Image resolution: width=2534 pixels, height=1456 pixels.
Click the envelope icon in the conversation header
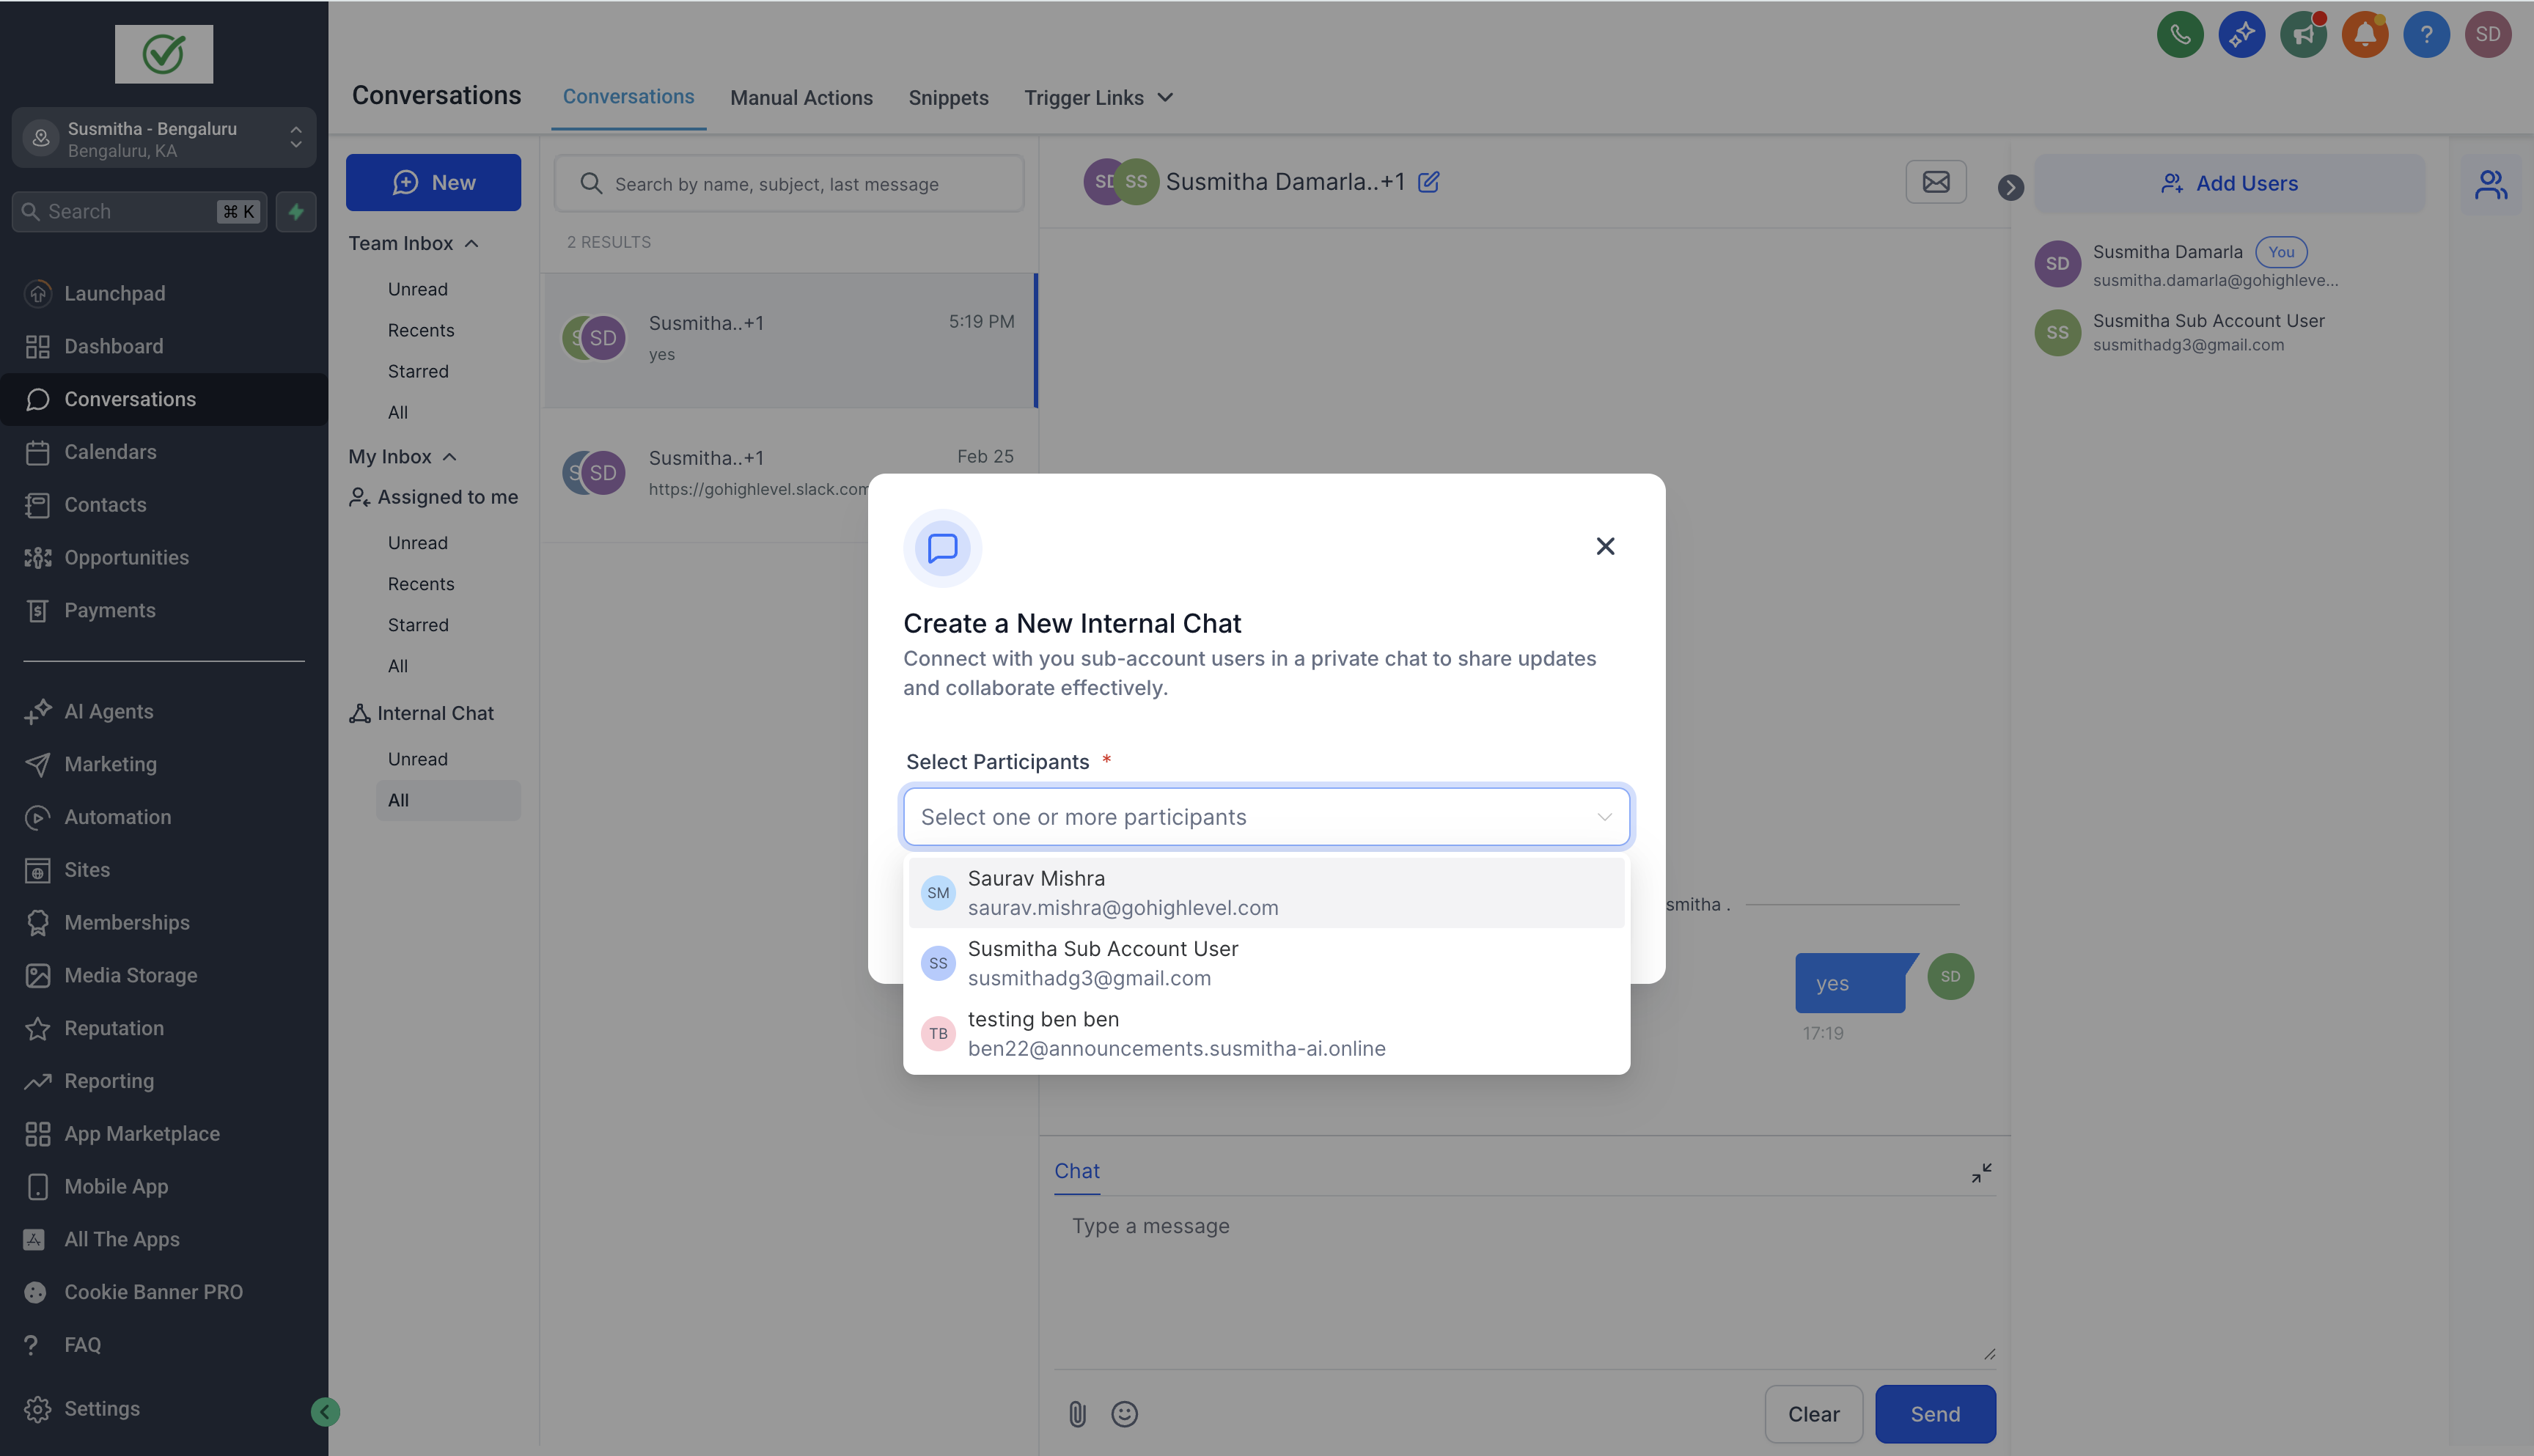pos(1936,182)
